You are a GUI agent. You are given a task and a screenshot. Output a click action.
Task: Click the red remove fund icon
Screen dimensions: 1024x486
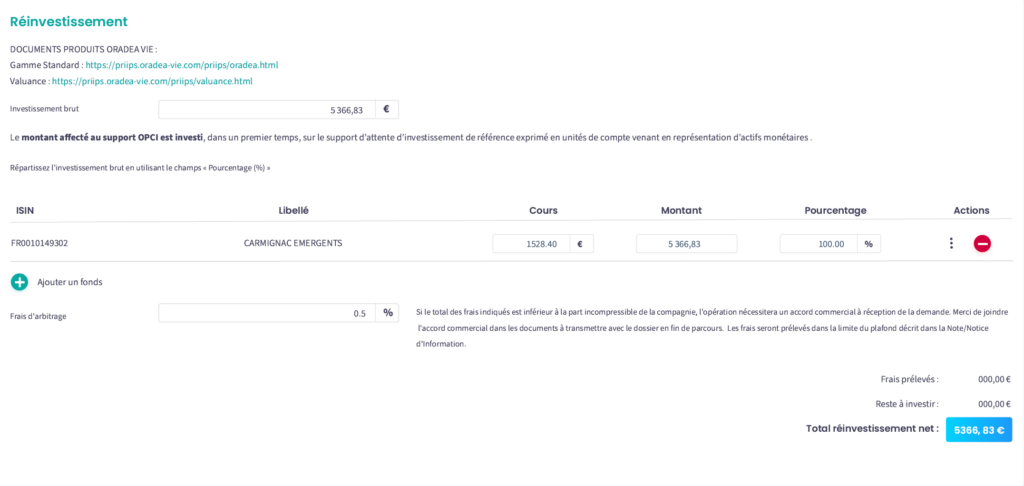coord(982,243)
